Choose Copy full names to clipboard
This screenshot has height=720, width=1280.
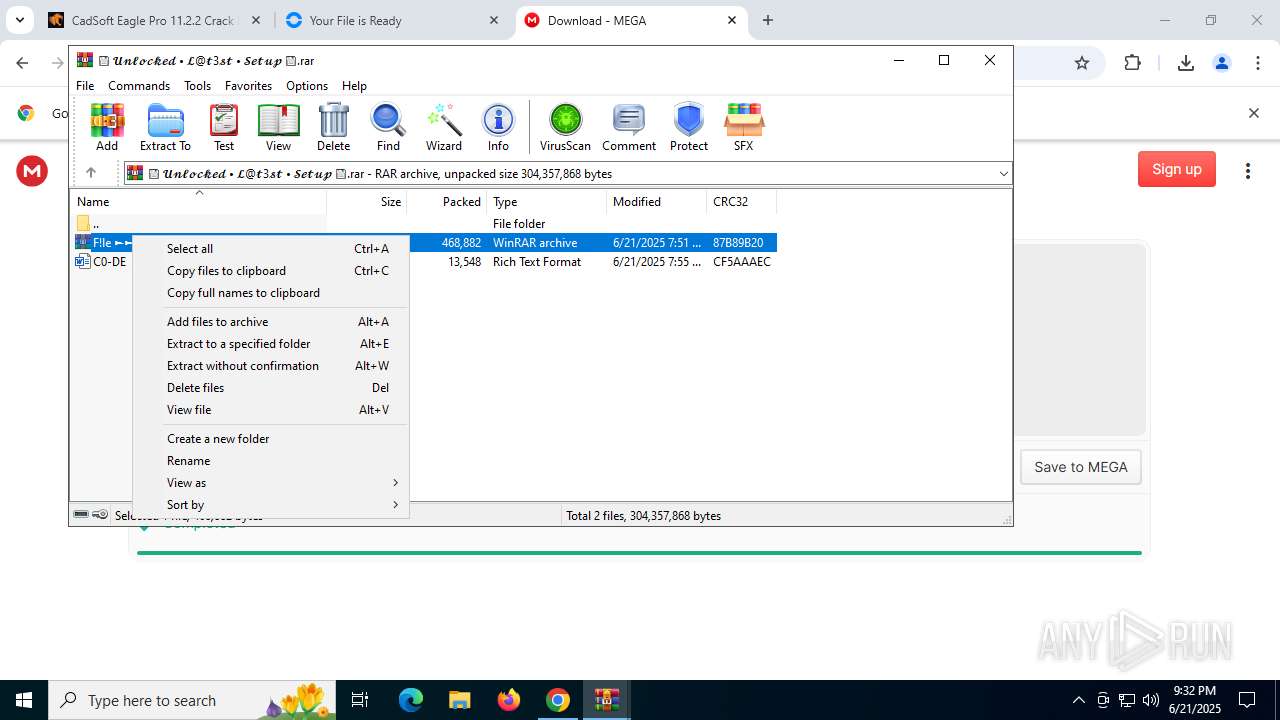(271, 293)
